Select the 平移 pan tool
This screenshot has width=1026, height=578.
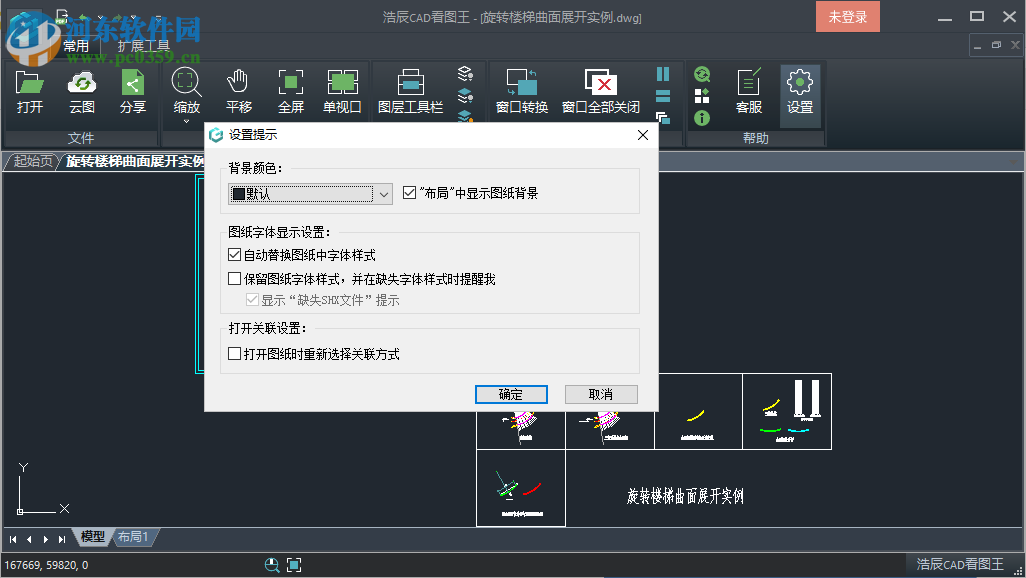click(238, 90)
